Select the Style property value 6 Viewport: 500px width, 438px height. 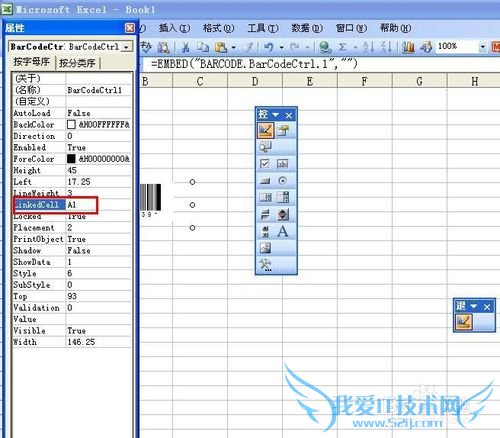[99, 273]
